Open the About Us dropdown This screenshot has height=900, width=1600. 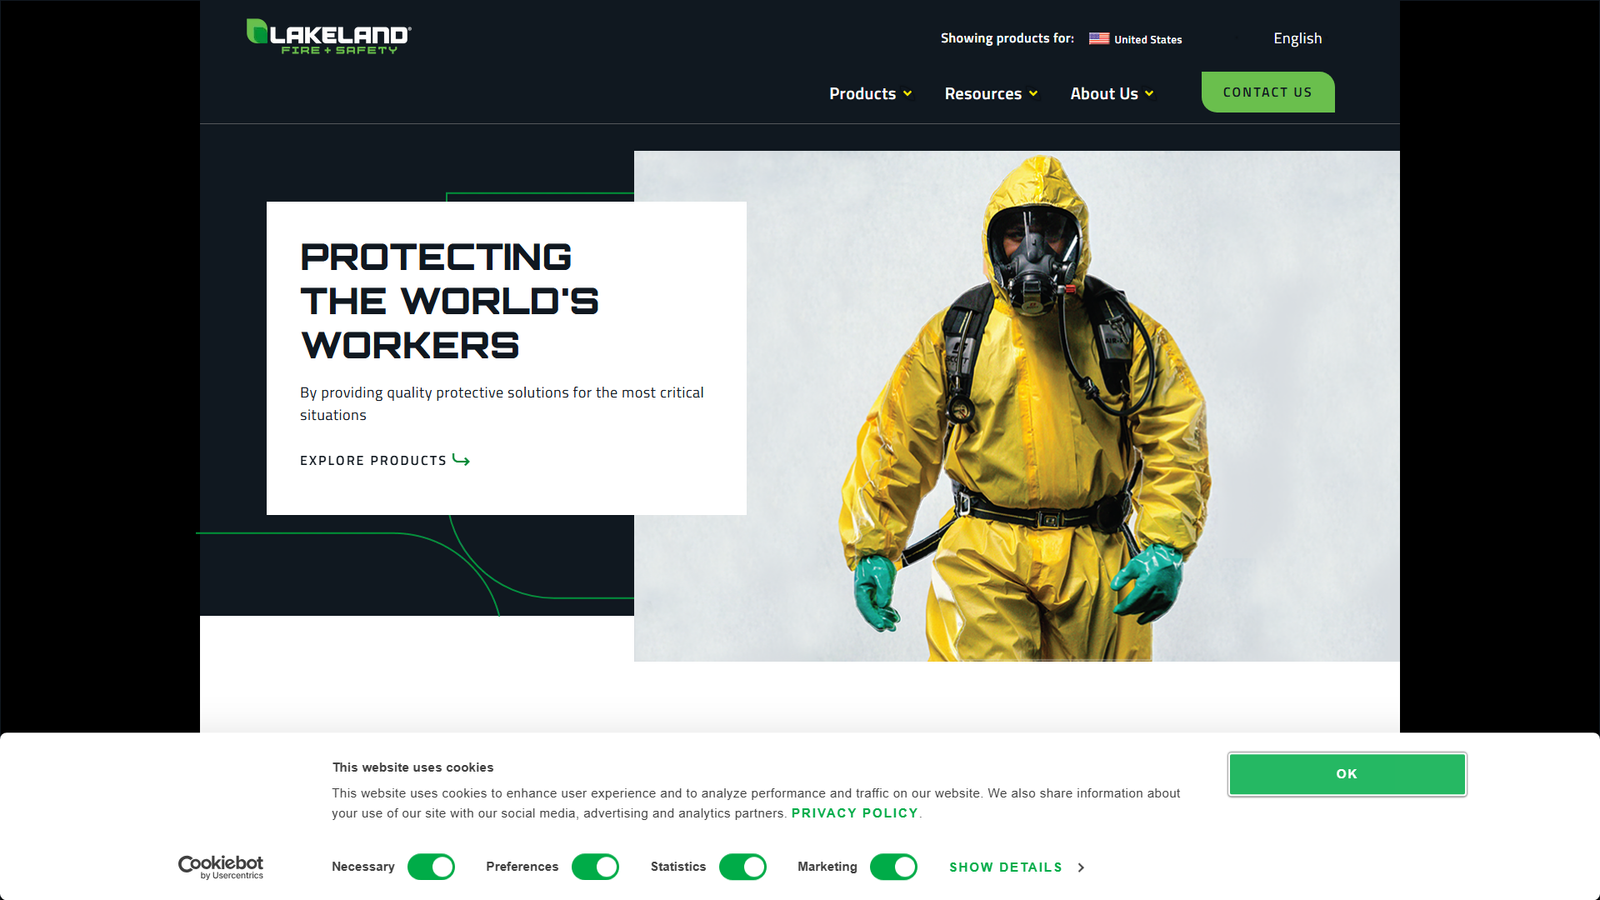(1110, 93)
